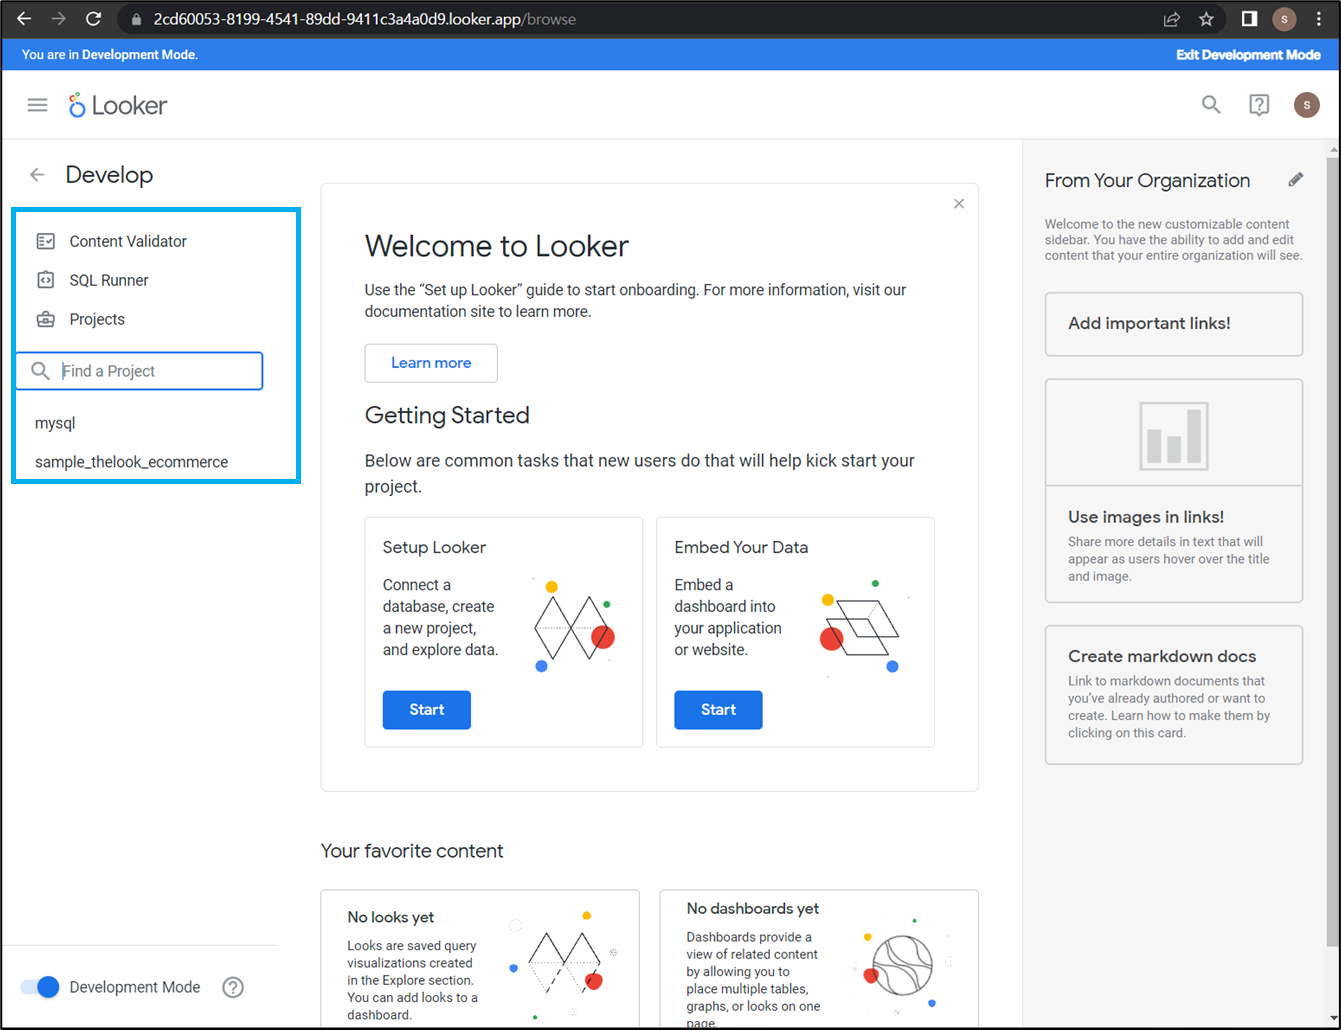Click the Welcome to Looker title
The width and height of the screenshot is (1341, 1030).
(497, 246)
